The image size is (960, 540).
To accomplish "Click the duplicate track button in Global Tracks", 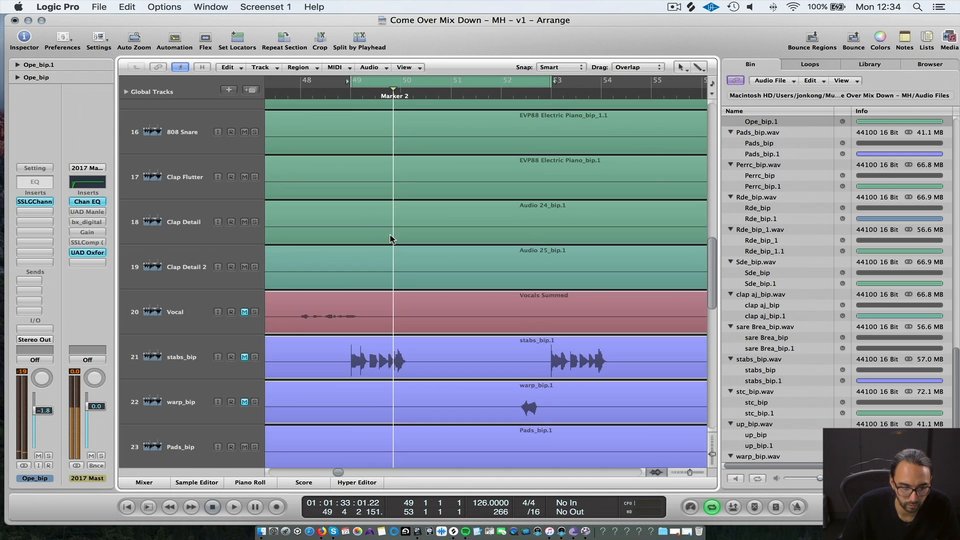I will (250, 90).
